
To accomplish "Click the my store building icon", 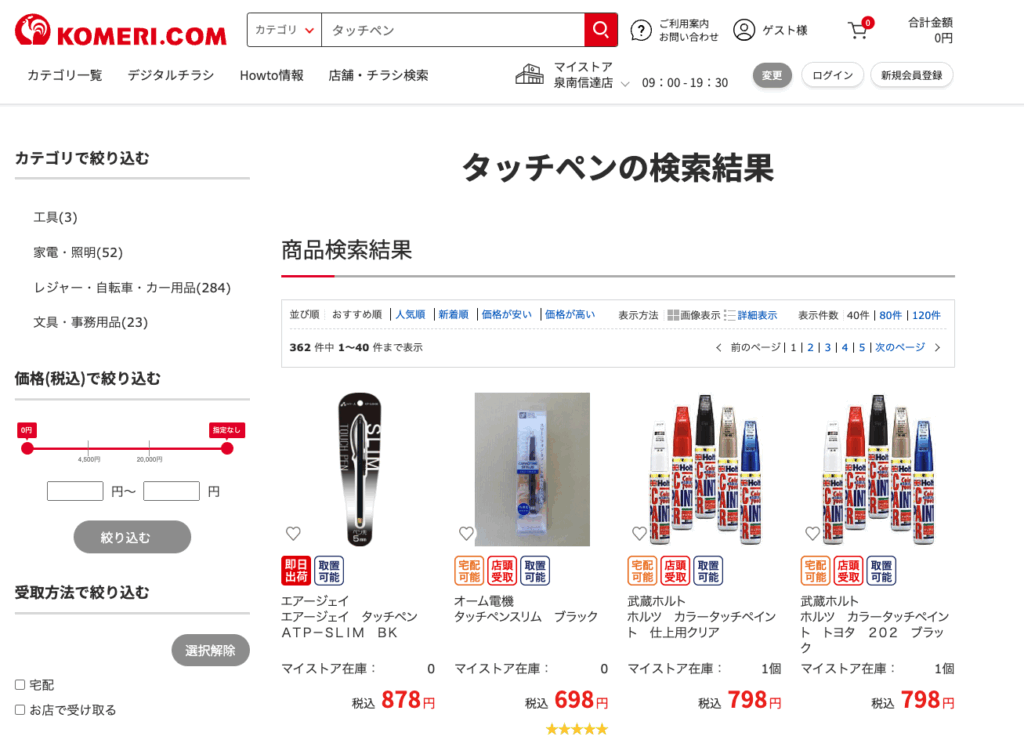I will coord(530,74).
